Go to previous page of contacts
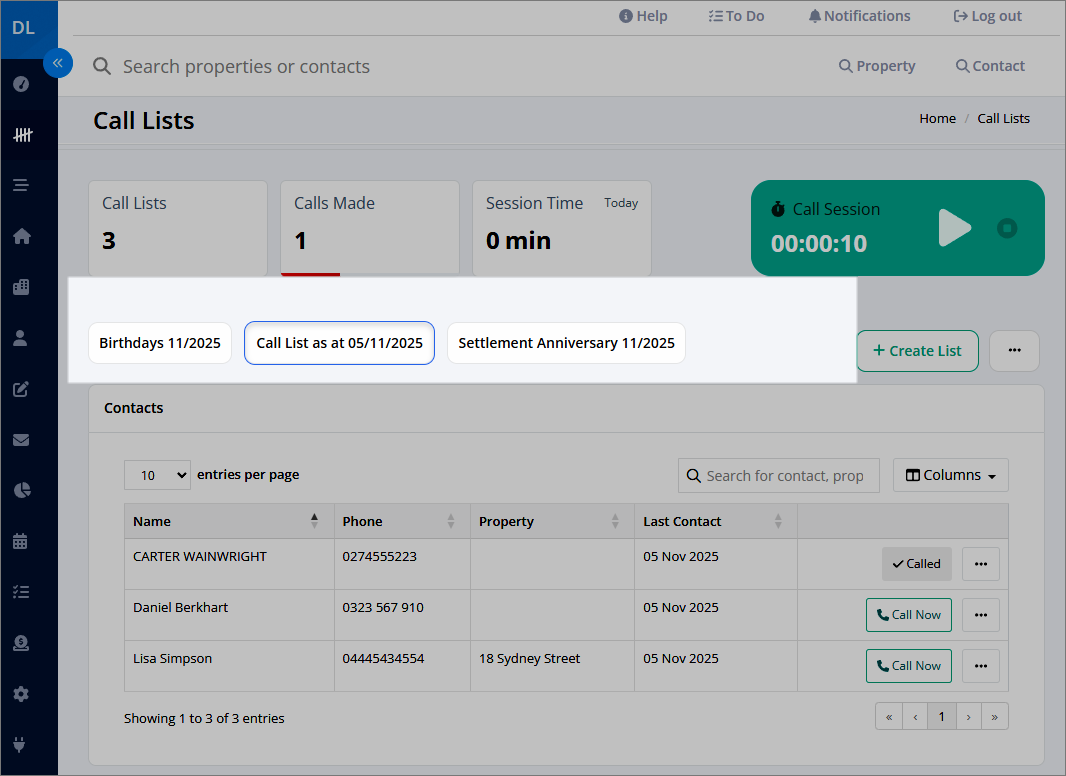 916,717
